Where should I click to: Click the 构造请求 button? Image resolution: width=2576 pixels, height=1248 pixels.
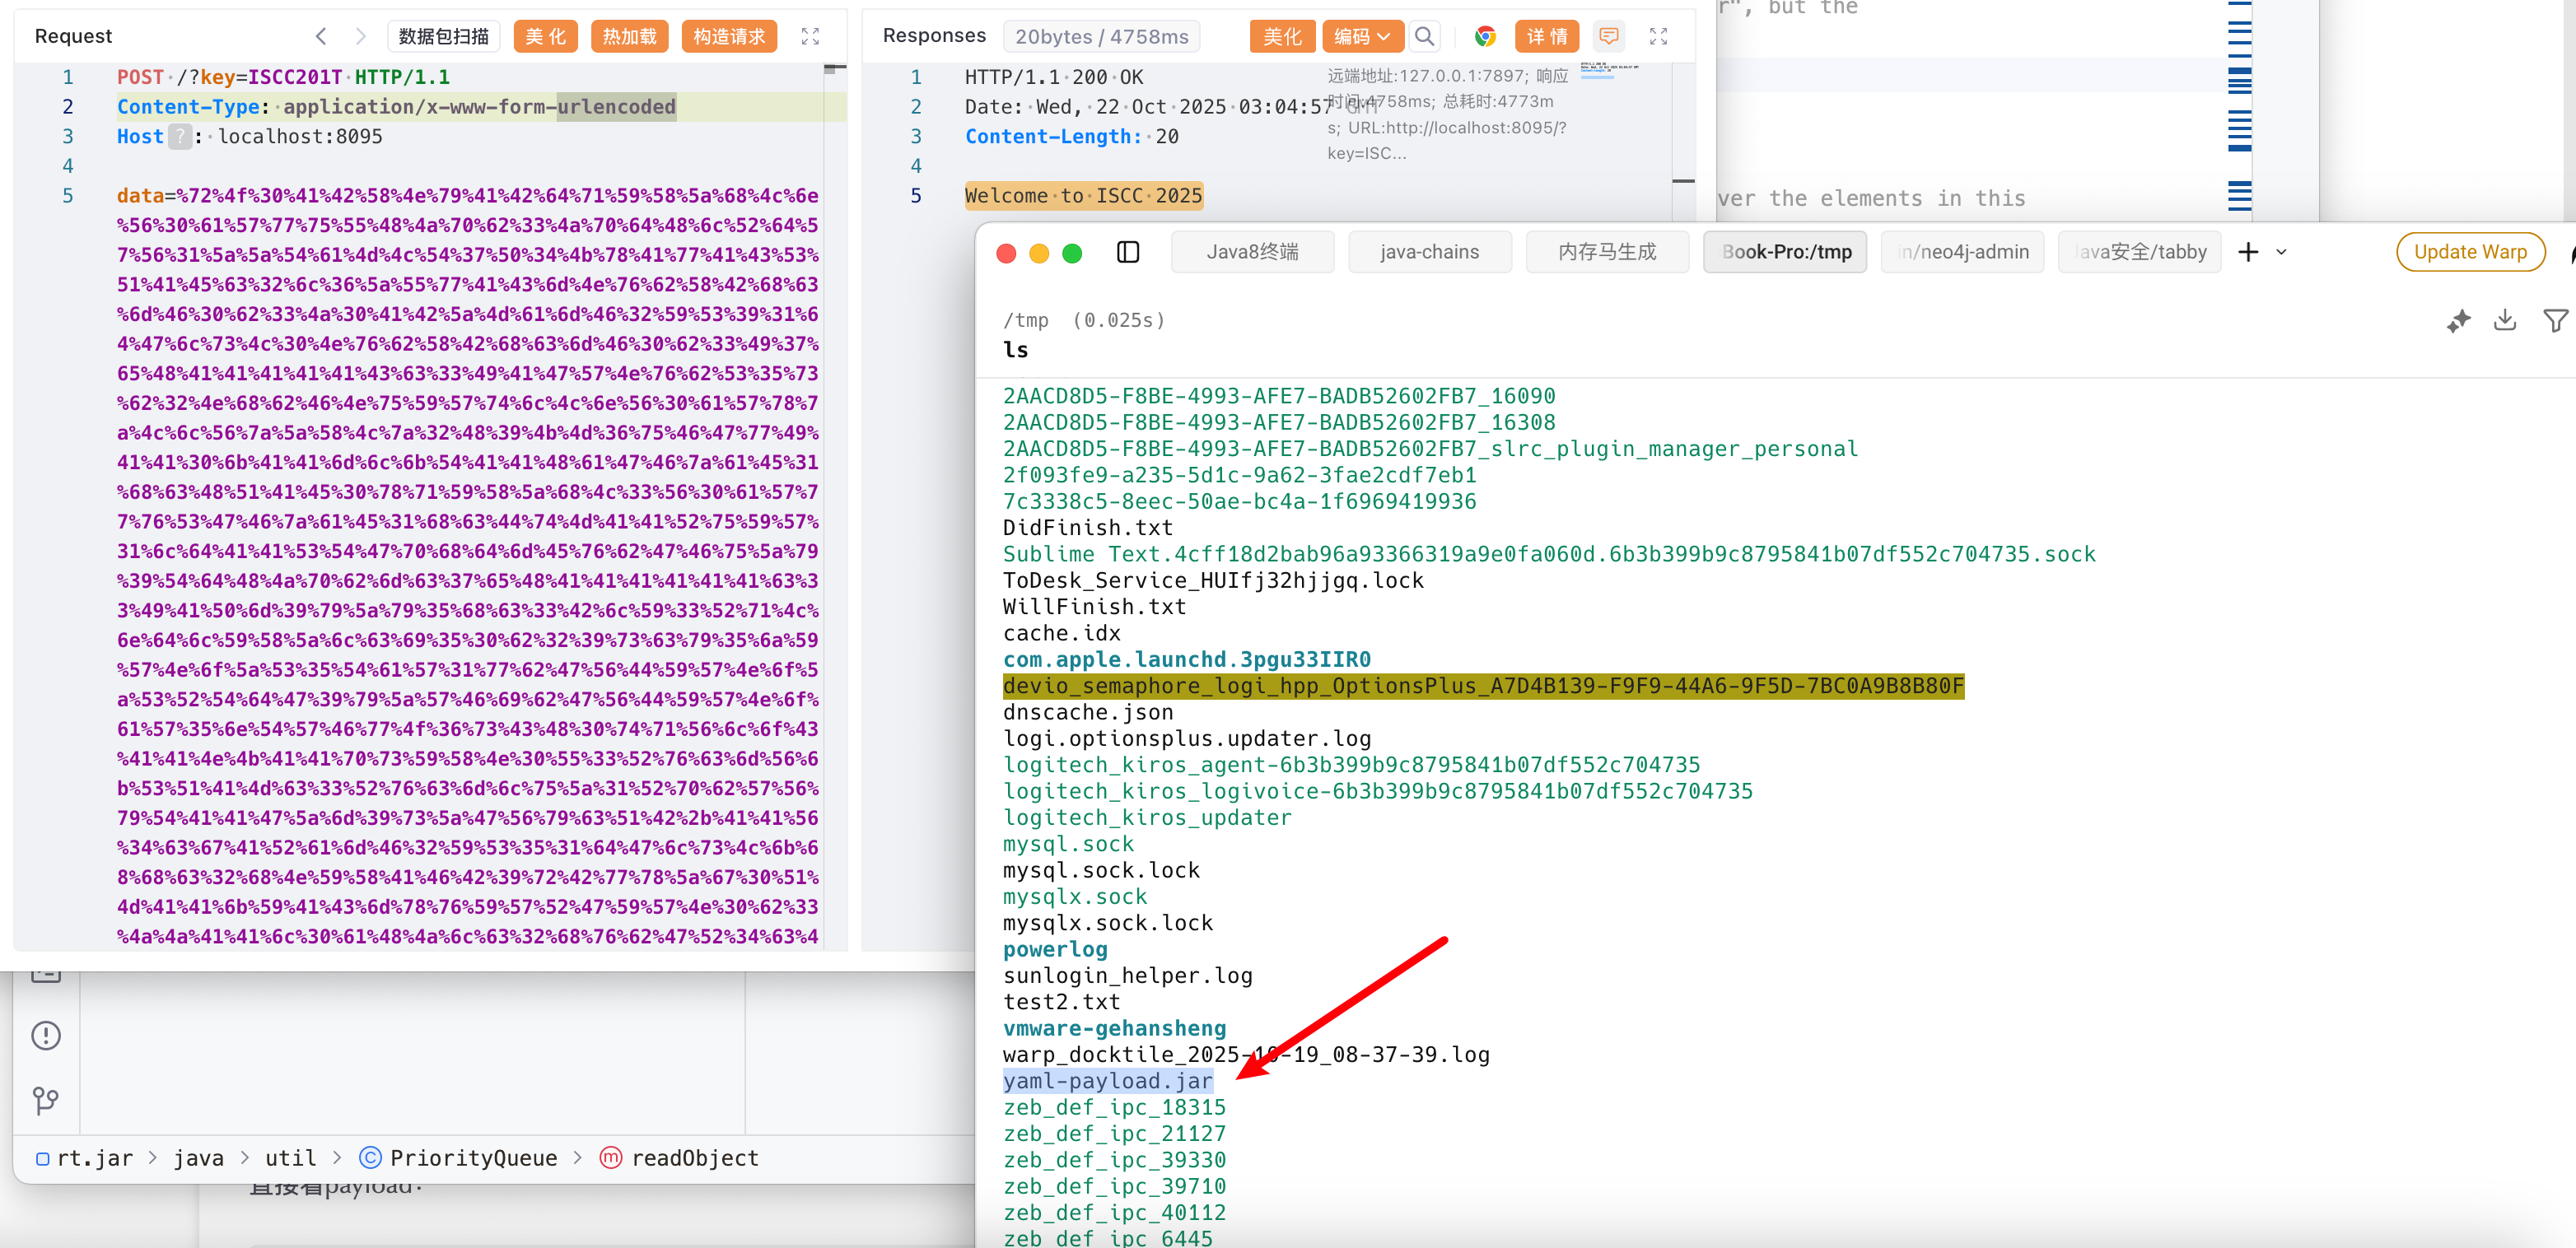point(729,37)
